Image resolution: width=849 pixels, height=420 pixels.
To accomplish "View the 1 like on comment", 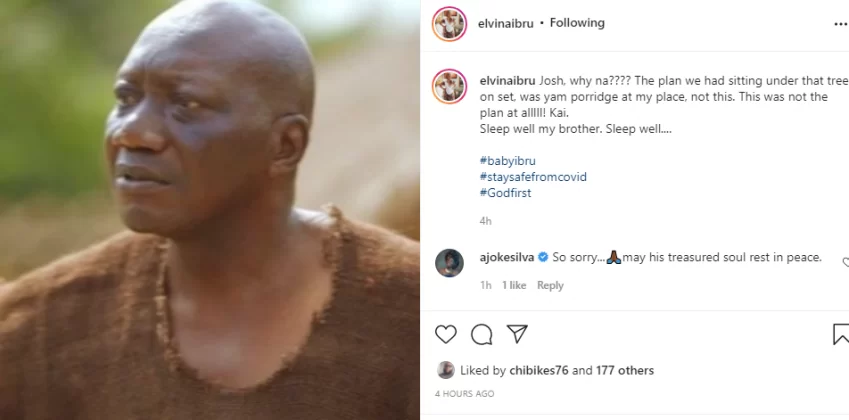I will (514, 285).
